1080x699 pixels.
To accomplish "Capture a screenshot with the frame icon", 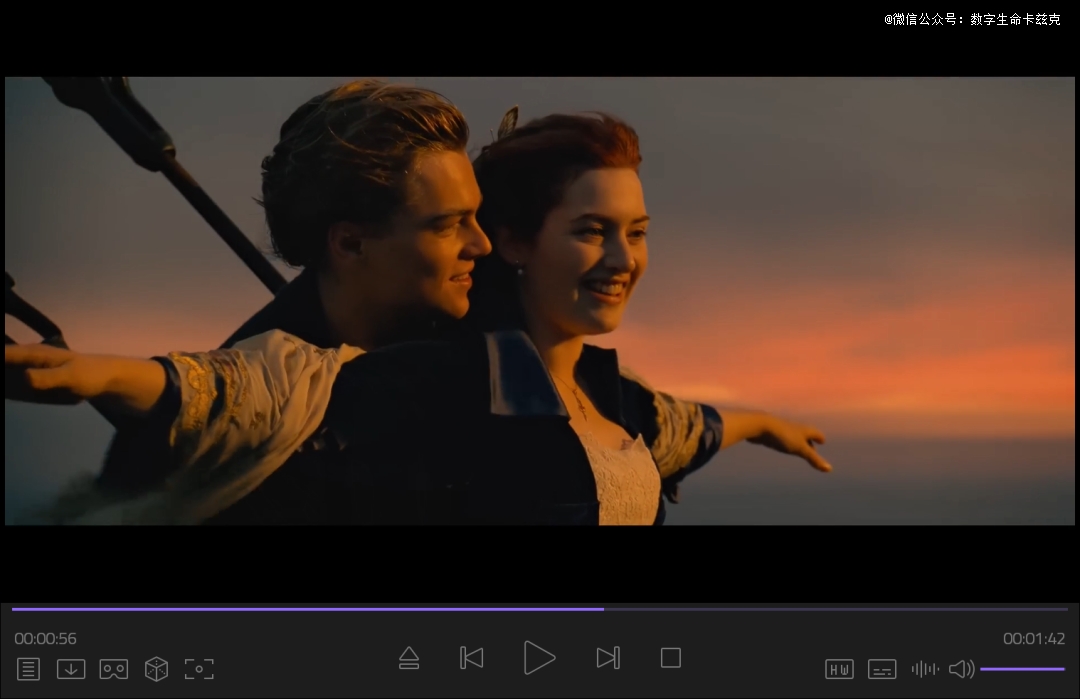I will (x=199, y=669).
